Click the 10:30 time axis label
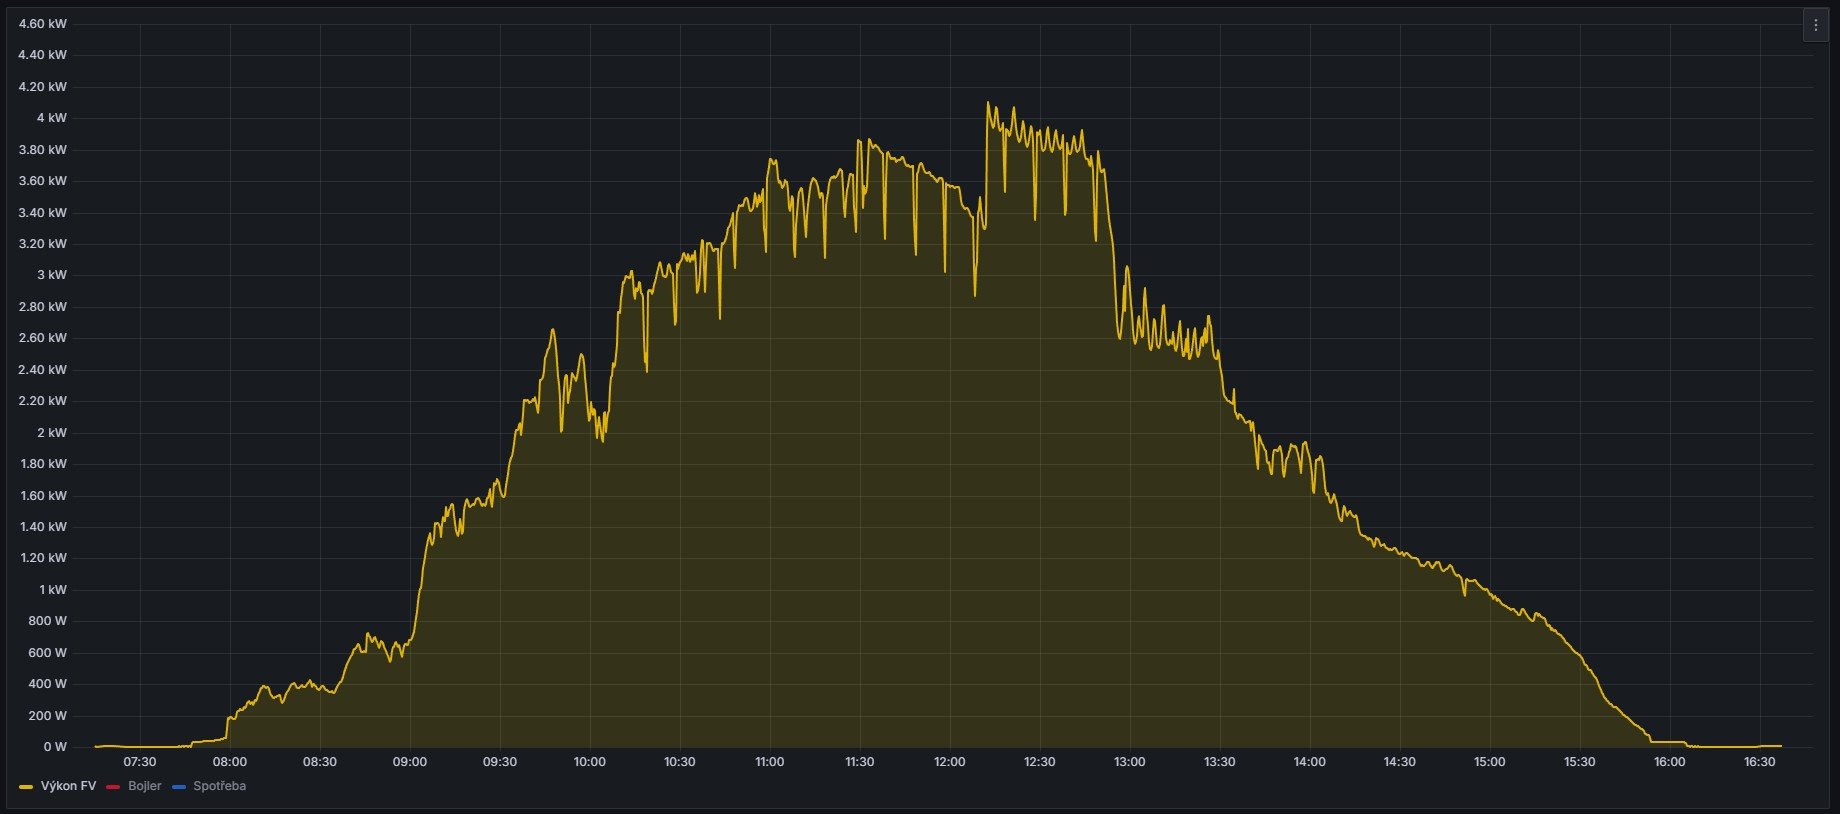This screenshot has width=1840, height=814. [680, 762]
